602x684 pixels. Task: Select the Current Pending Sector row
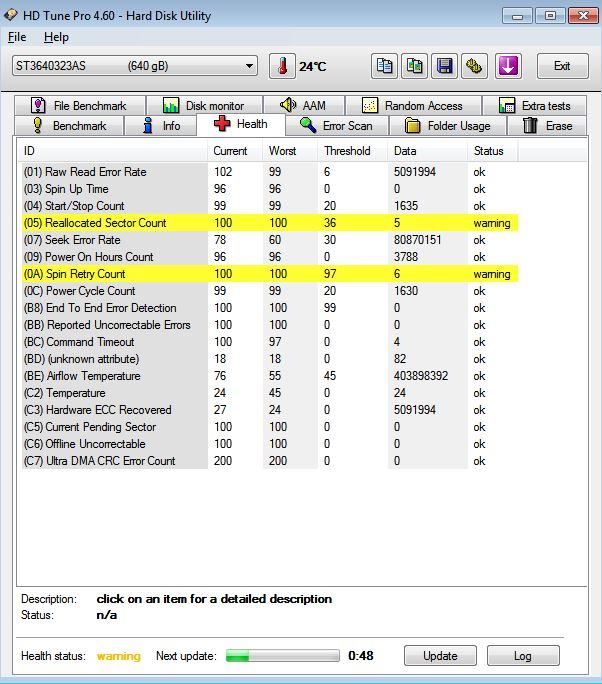pyautogui.click(x=270, y=427)
